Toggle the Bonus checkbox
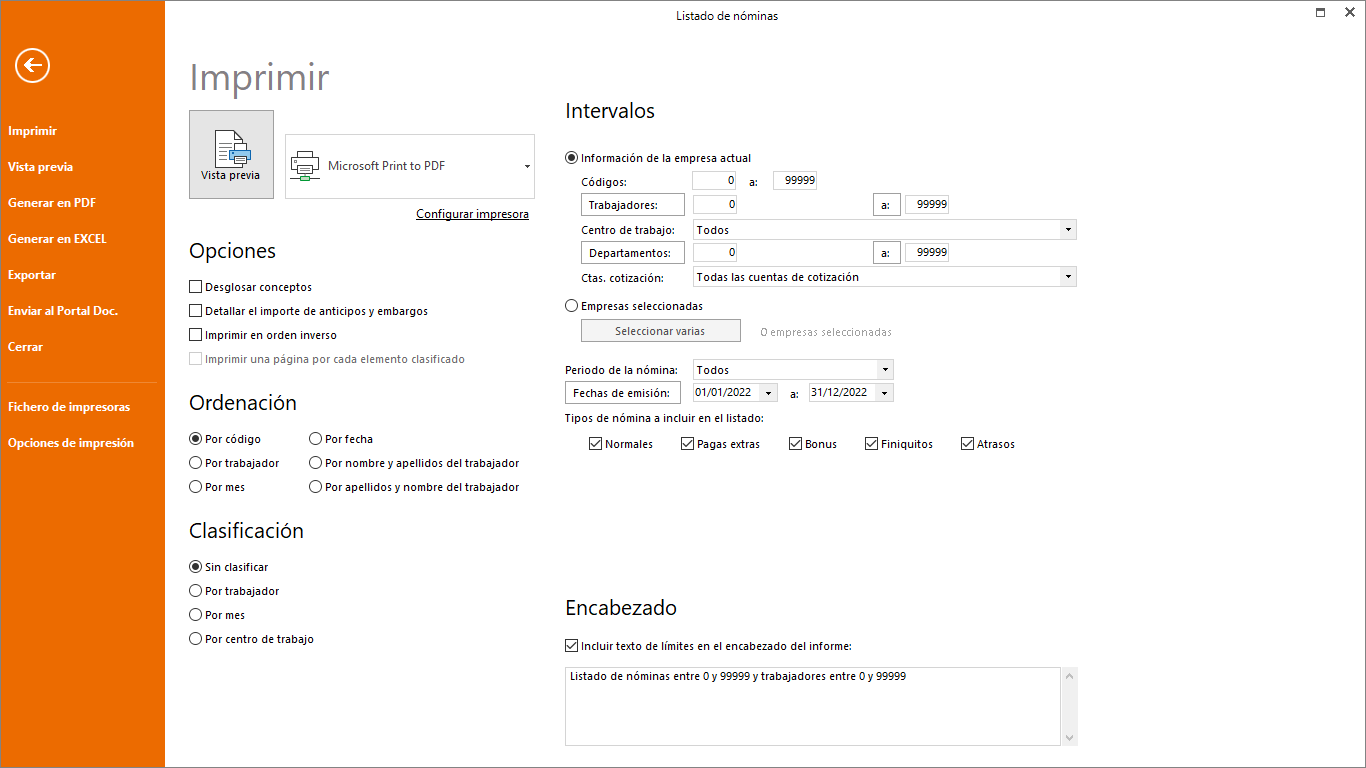This screenshot has height=768, width=1366. (x=796, y=444)
